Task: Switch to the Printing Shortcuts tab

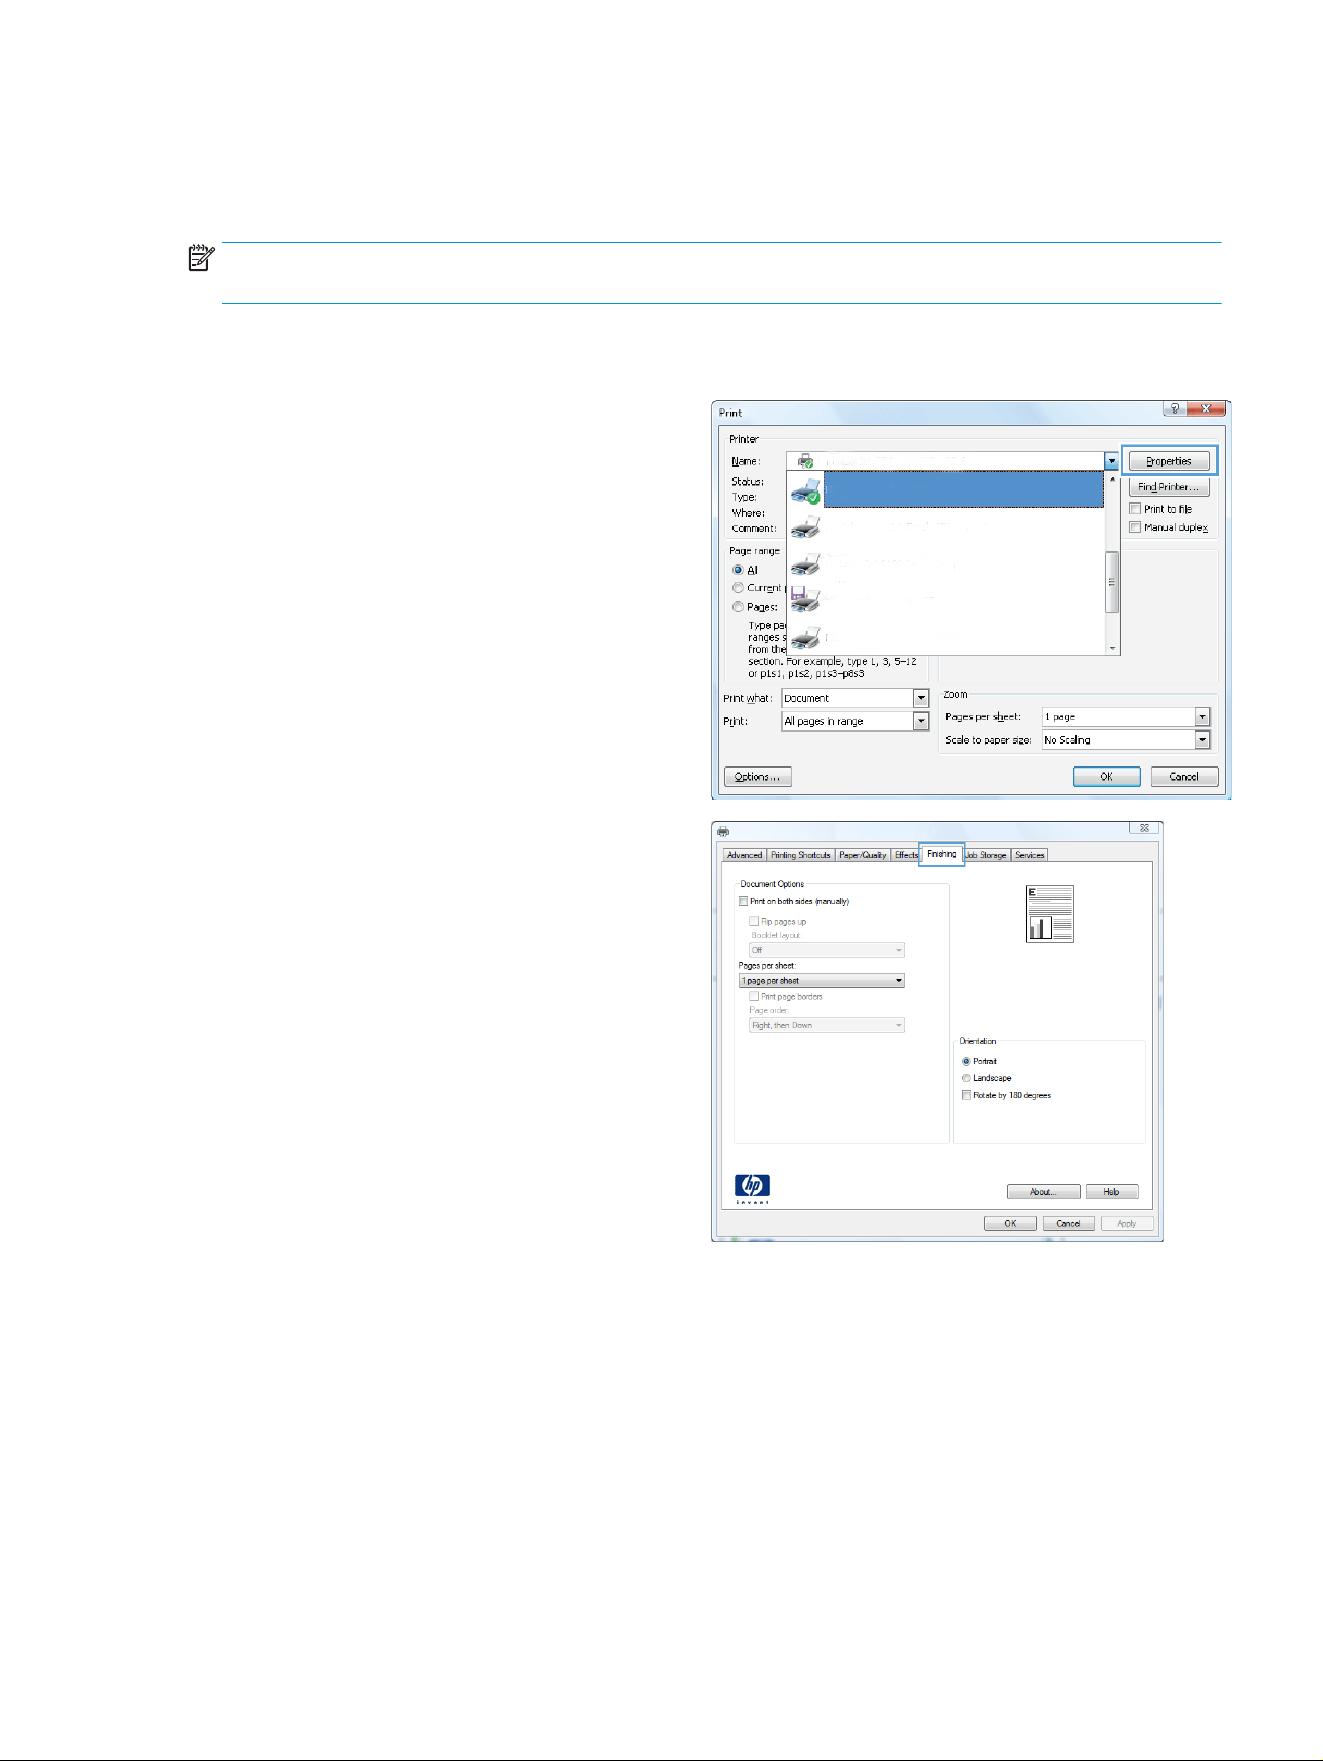Action: (801, 855)
